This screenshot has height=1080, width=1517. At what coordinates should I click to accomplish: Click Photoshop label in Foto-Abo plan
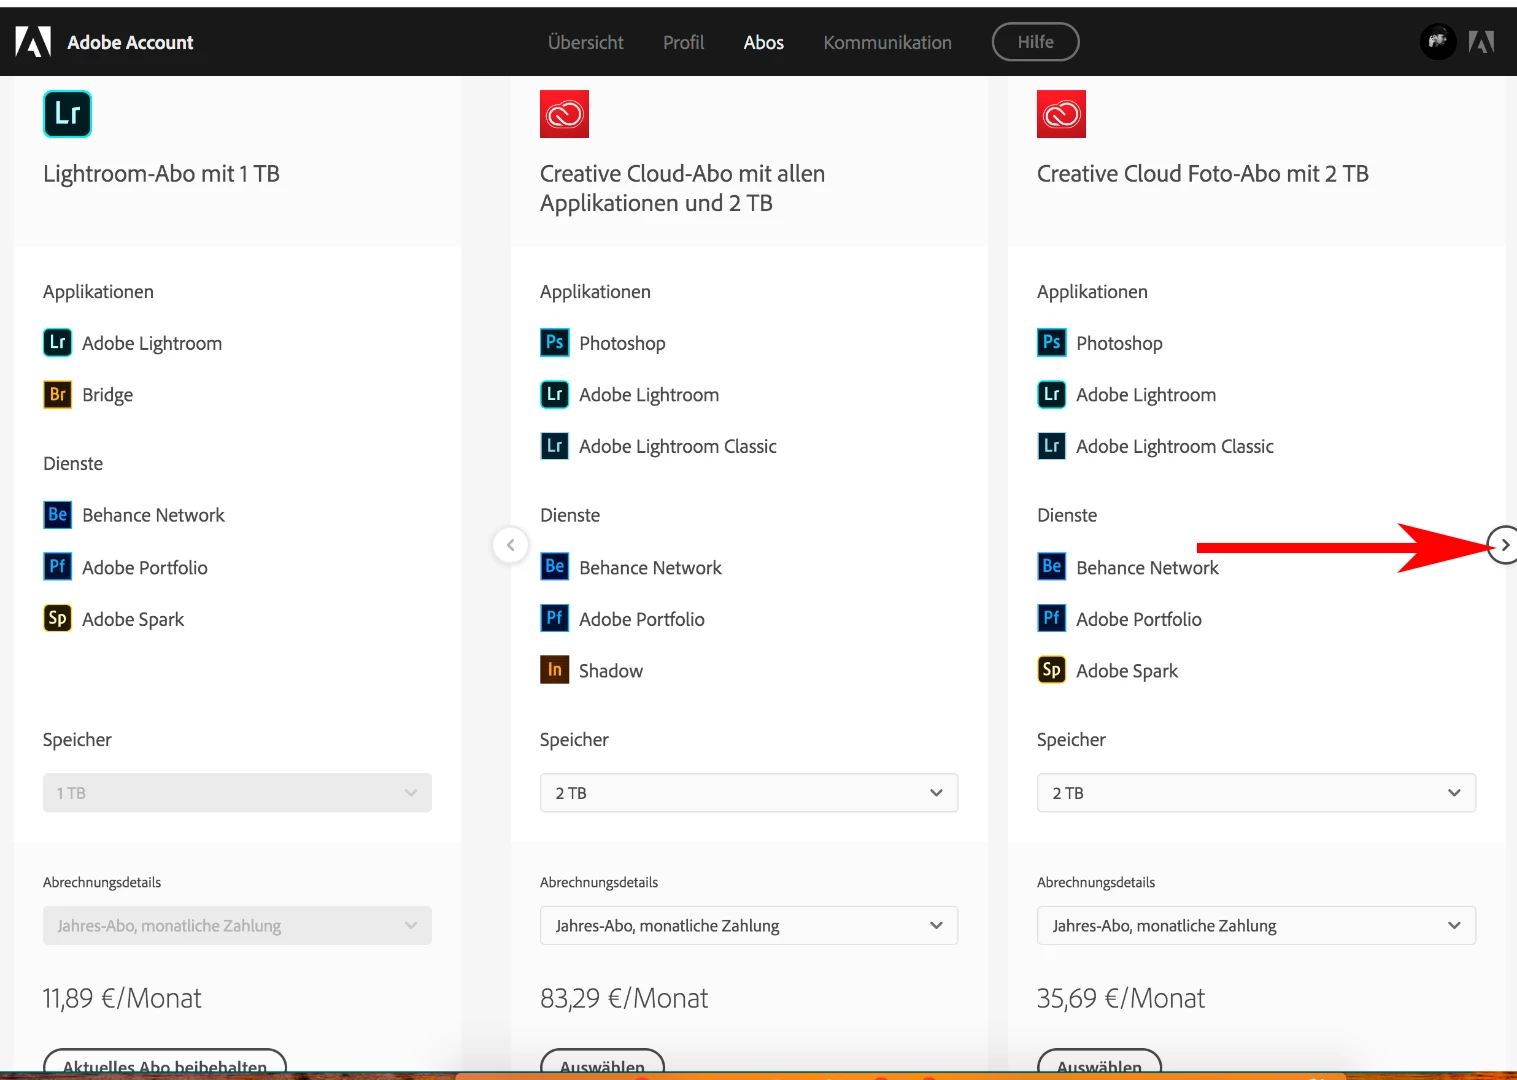coord(1119,344)
